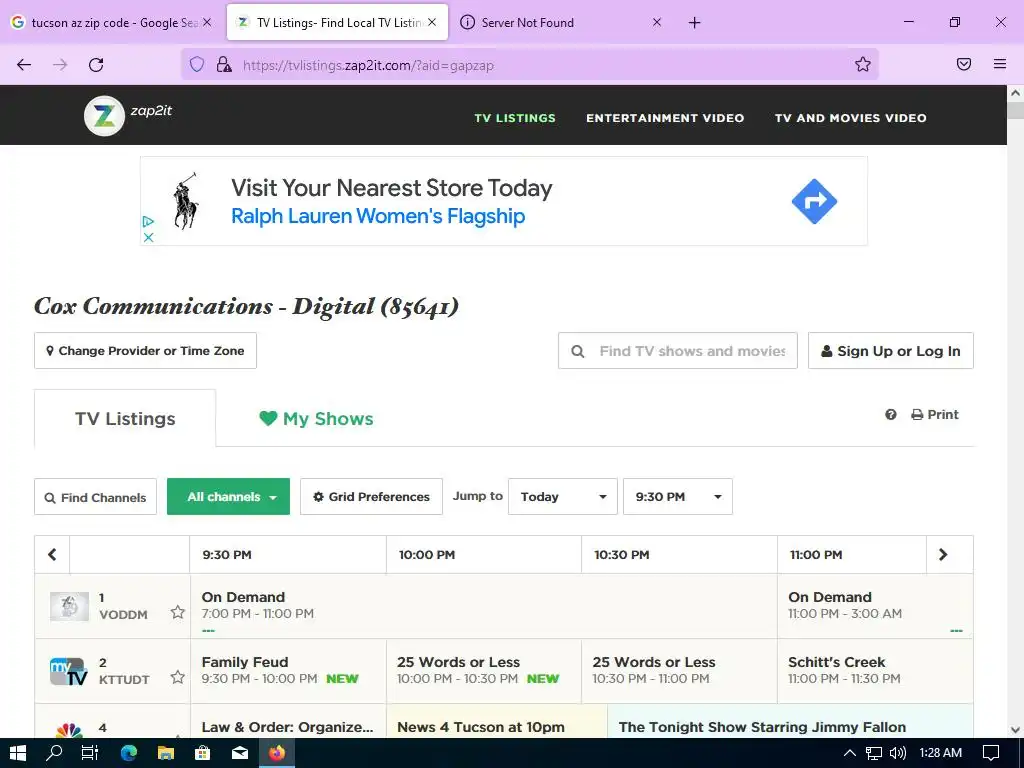Click Change Provider or Time Zone button
1024x768 pixels.
(146, 351)
